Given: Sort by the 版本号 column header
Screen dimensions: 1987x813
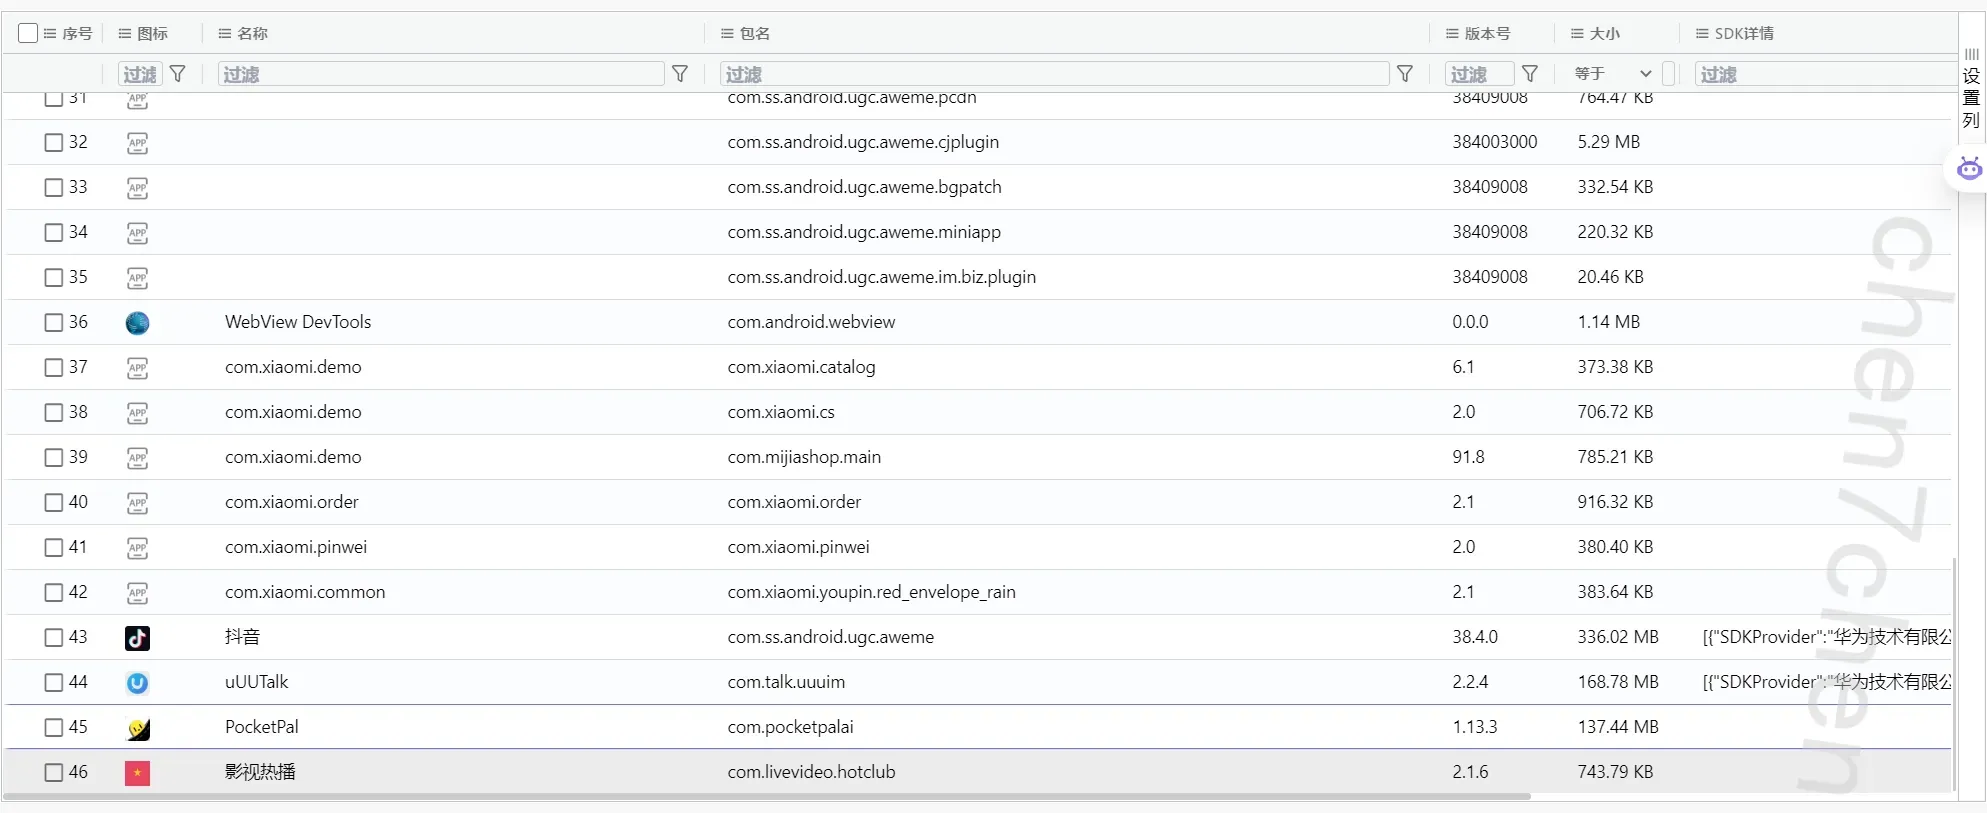Looking at the screenshot, I should pyautogui.click(x=1487, y=33).
